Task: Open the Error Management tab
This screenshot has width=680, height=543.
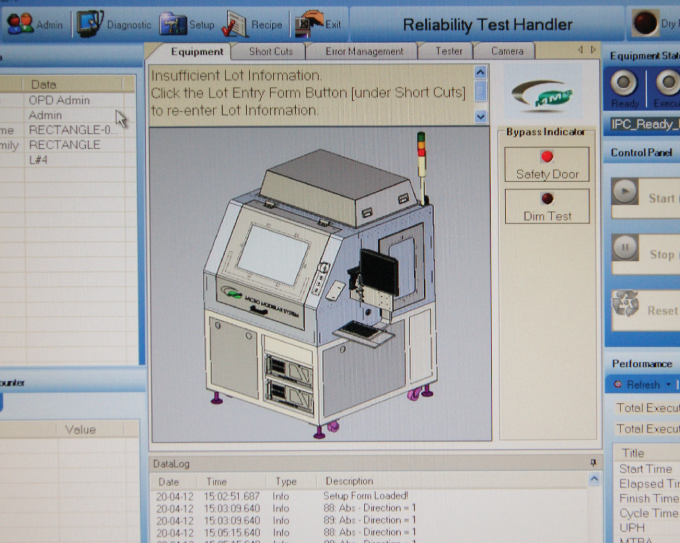Action: pos(364,52)
